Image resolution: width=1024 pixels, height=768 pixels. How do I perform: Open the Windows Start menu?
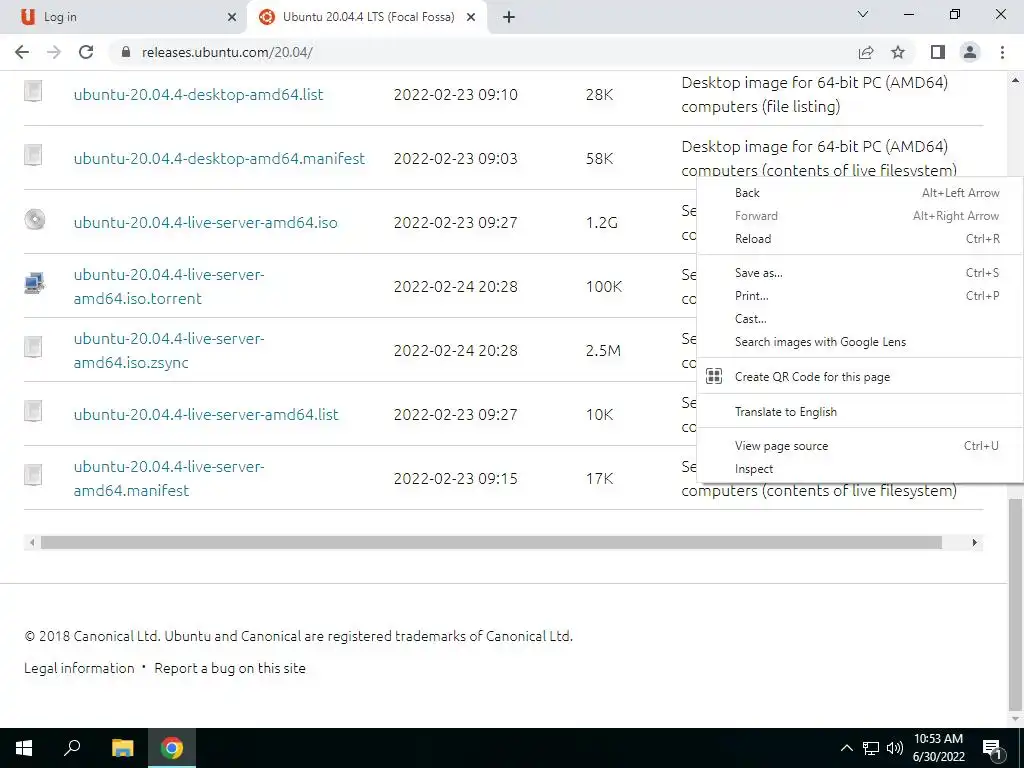[x=24, y=748]
